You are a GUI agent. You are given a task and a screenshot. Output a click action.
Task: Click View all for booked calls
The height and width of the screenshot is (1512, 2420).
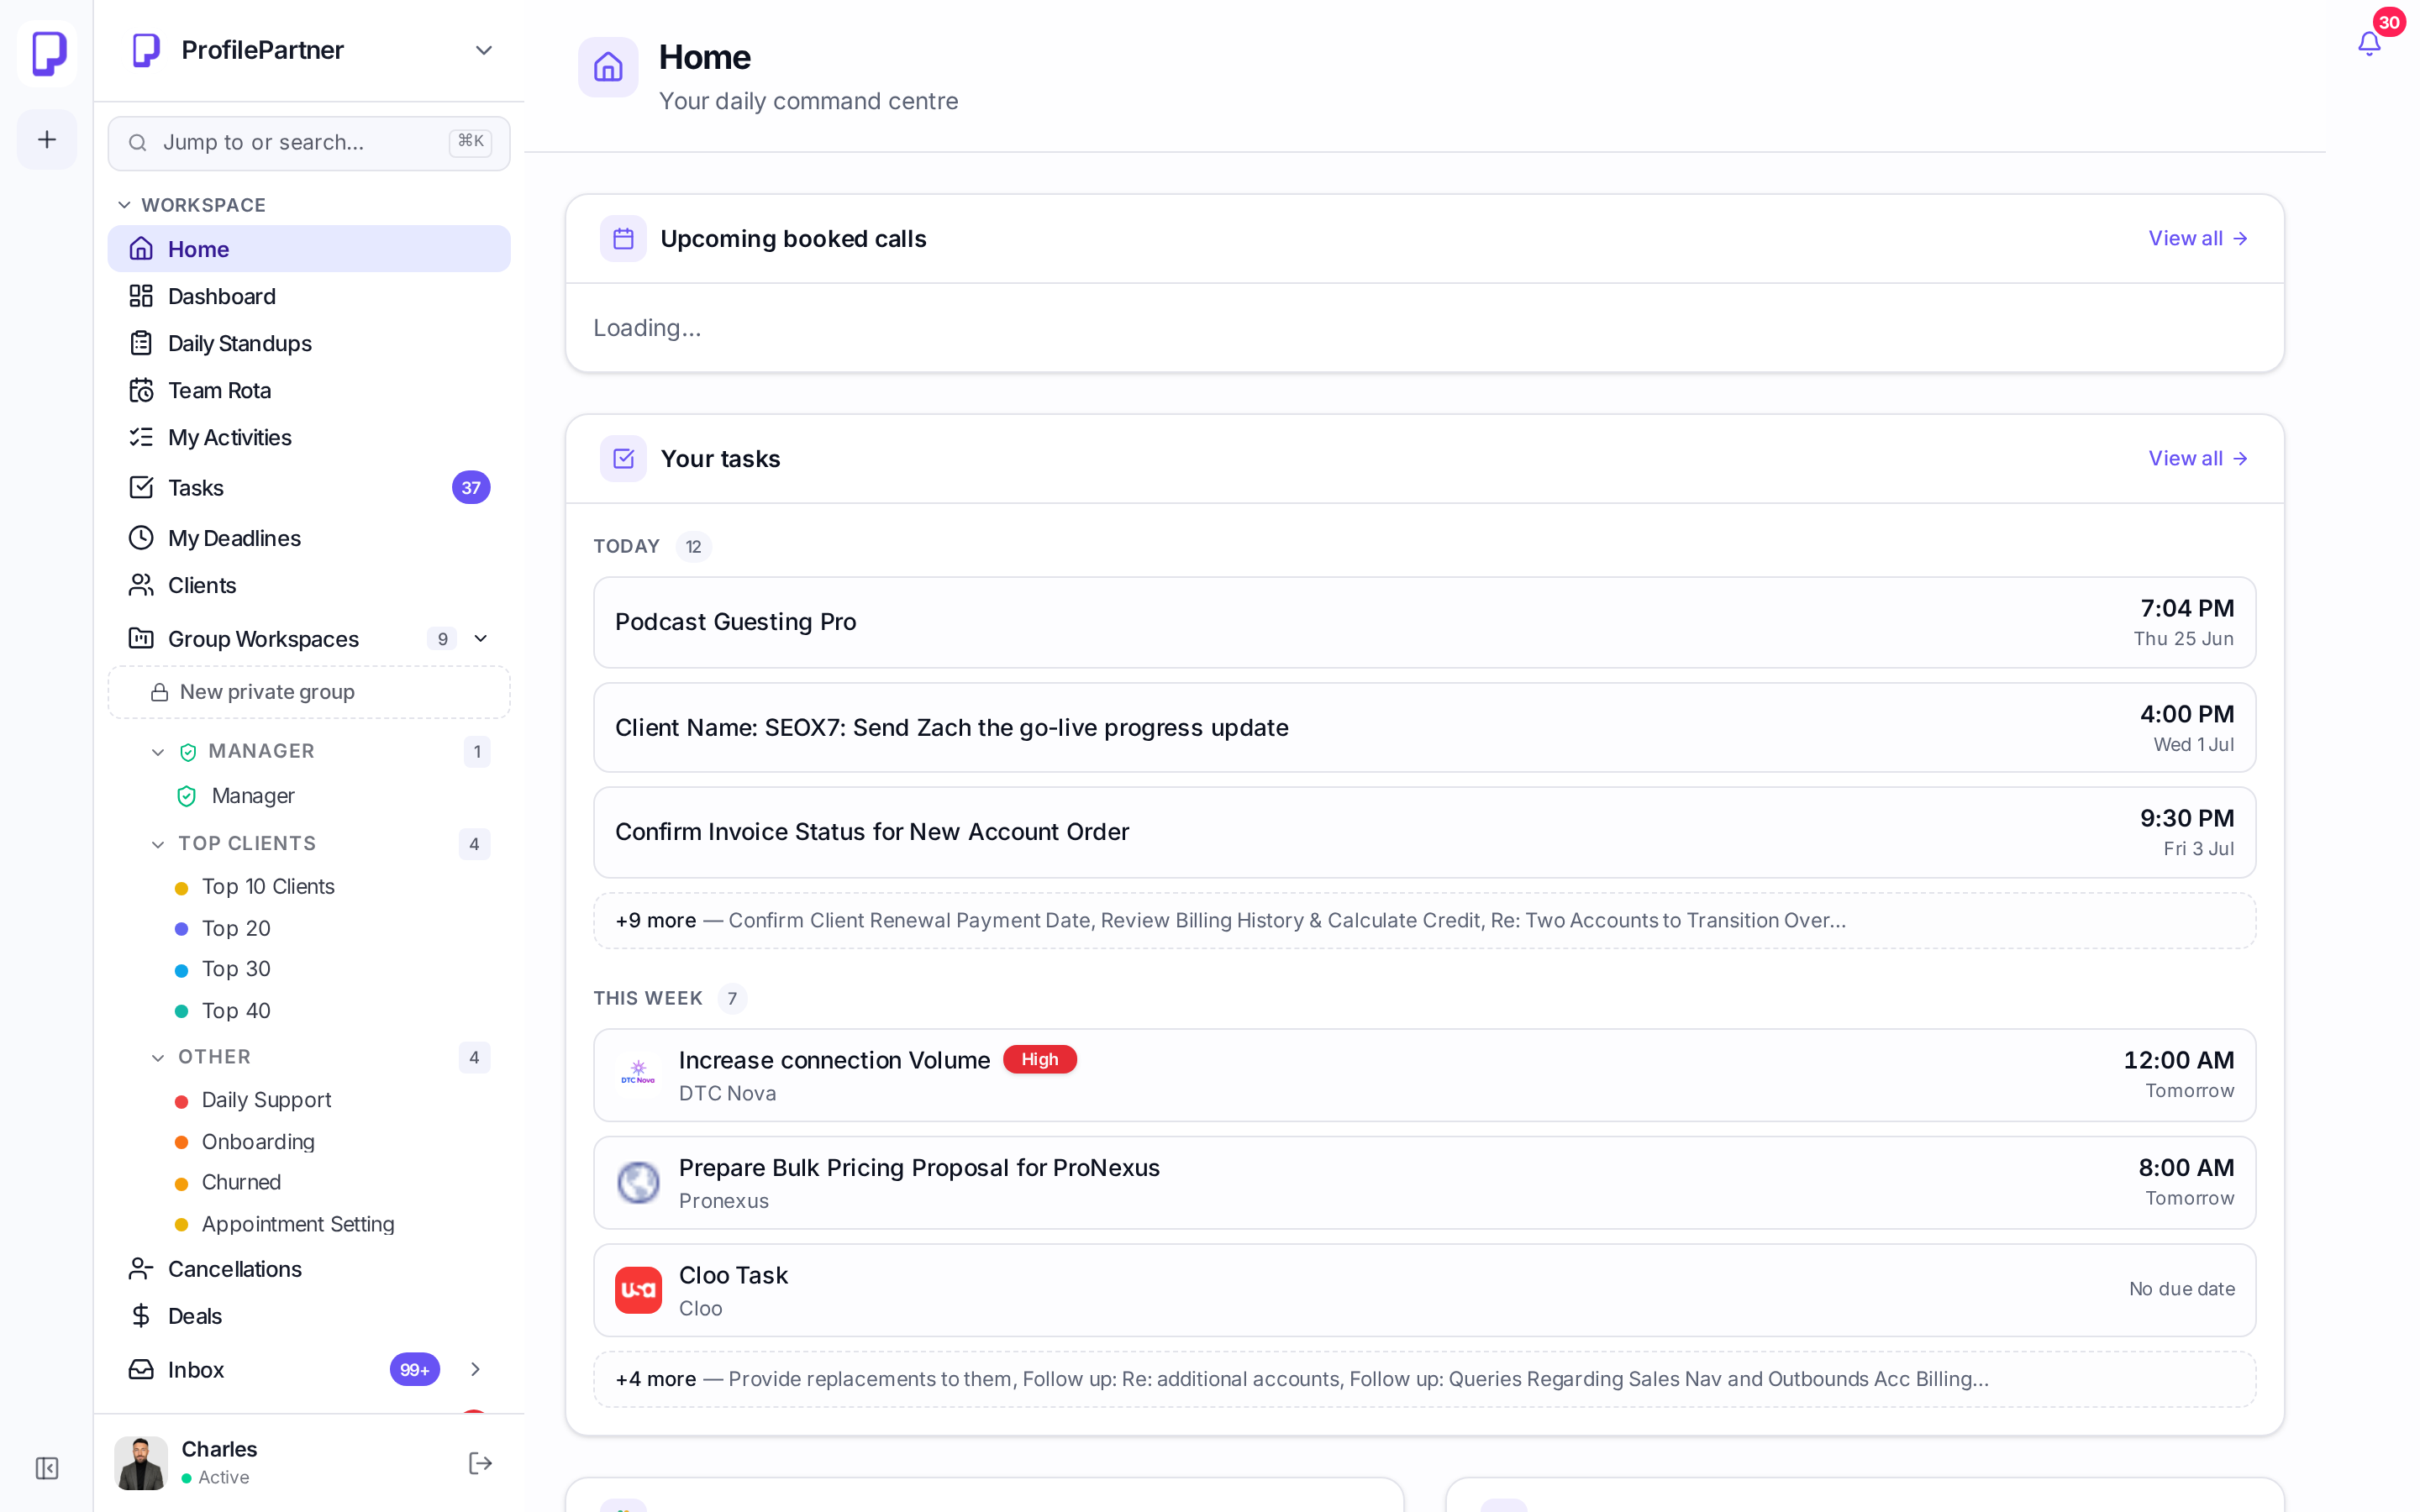tap(2198, 238)
